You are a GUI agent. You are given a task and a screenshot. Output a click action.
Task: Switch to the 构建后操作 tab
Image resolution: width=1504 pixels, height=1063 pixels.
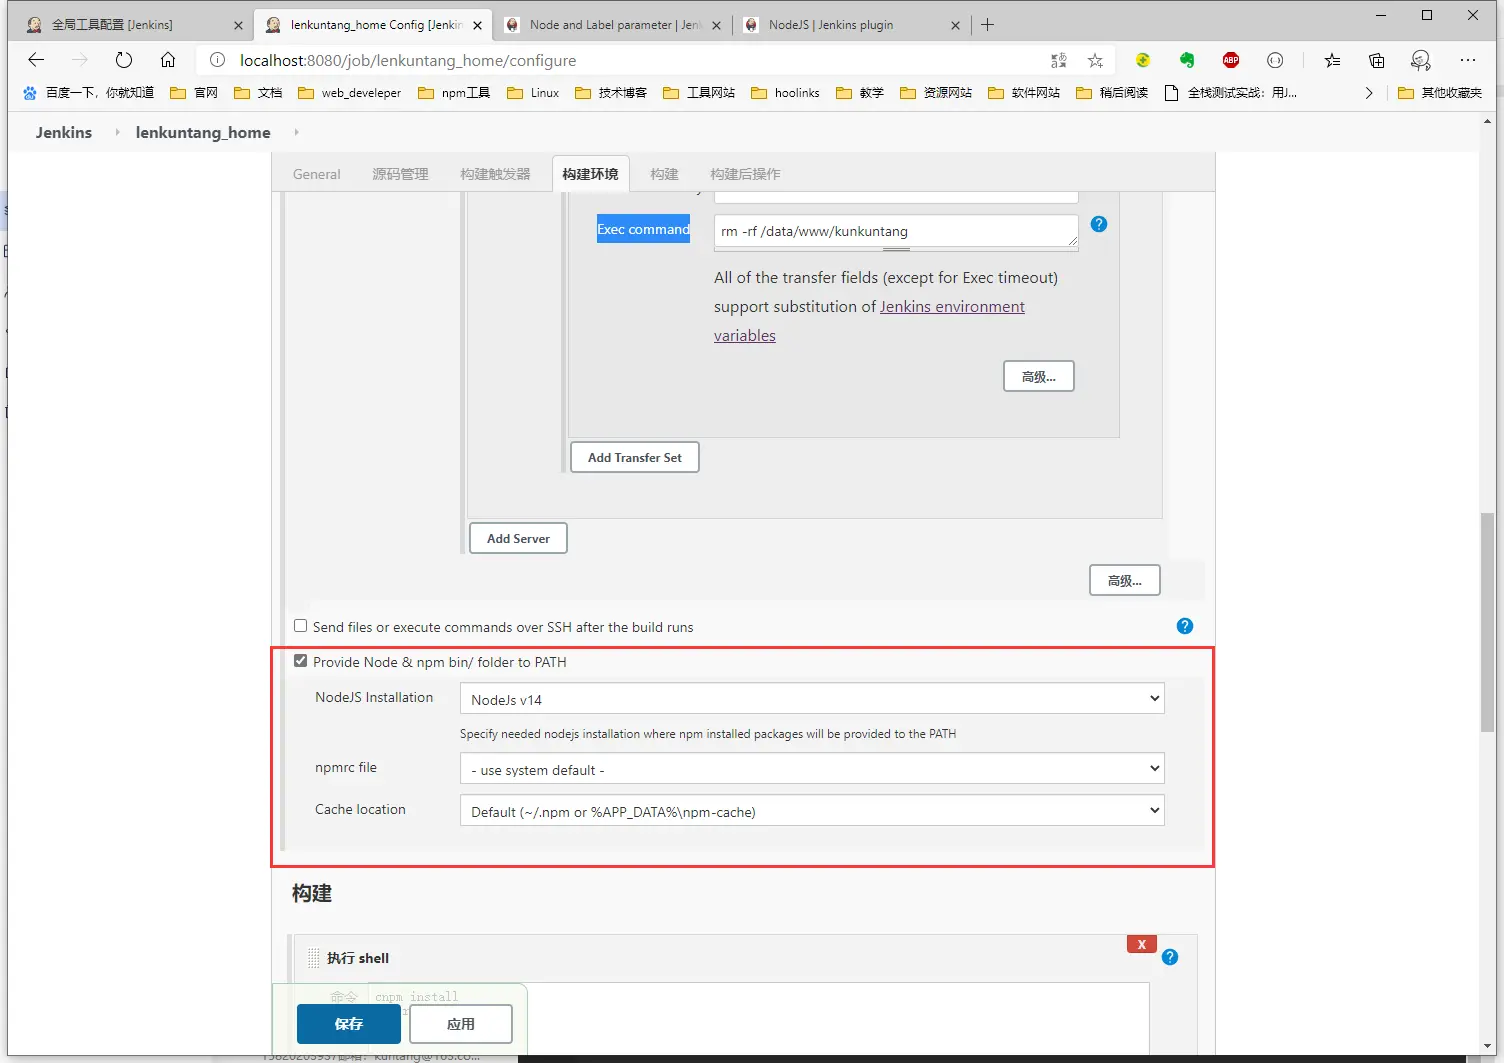coord(745,174)
